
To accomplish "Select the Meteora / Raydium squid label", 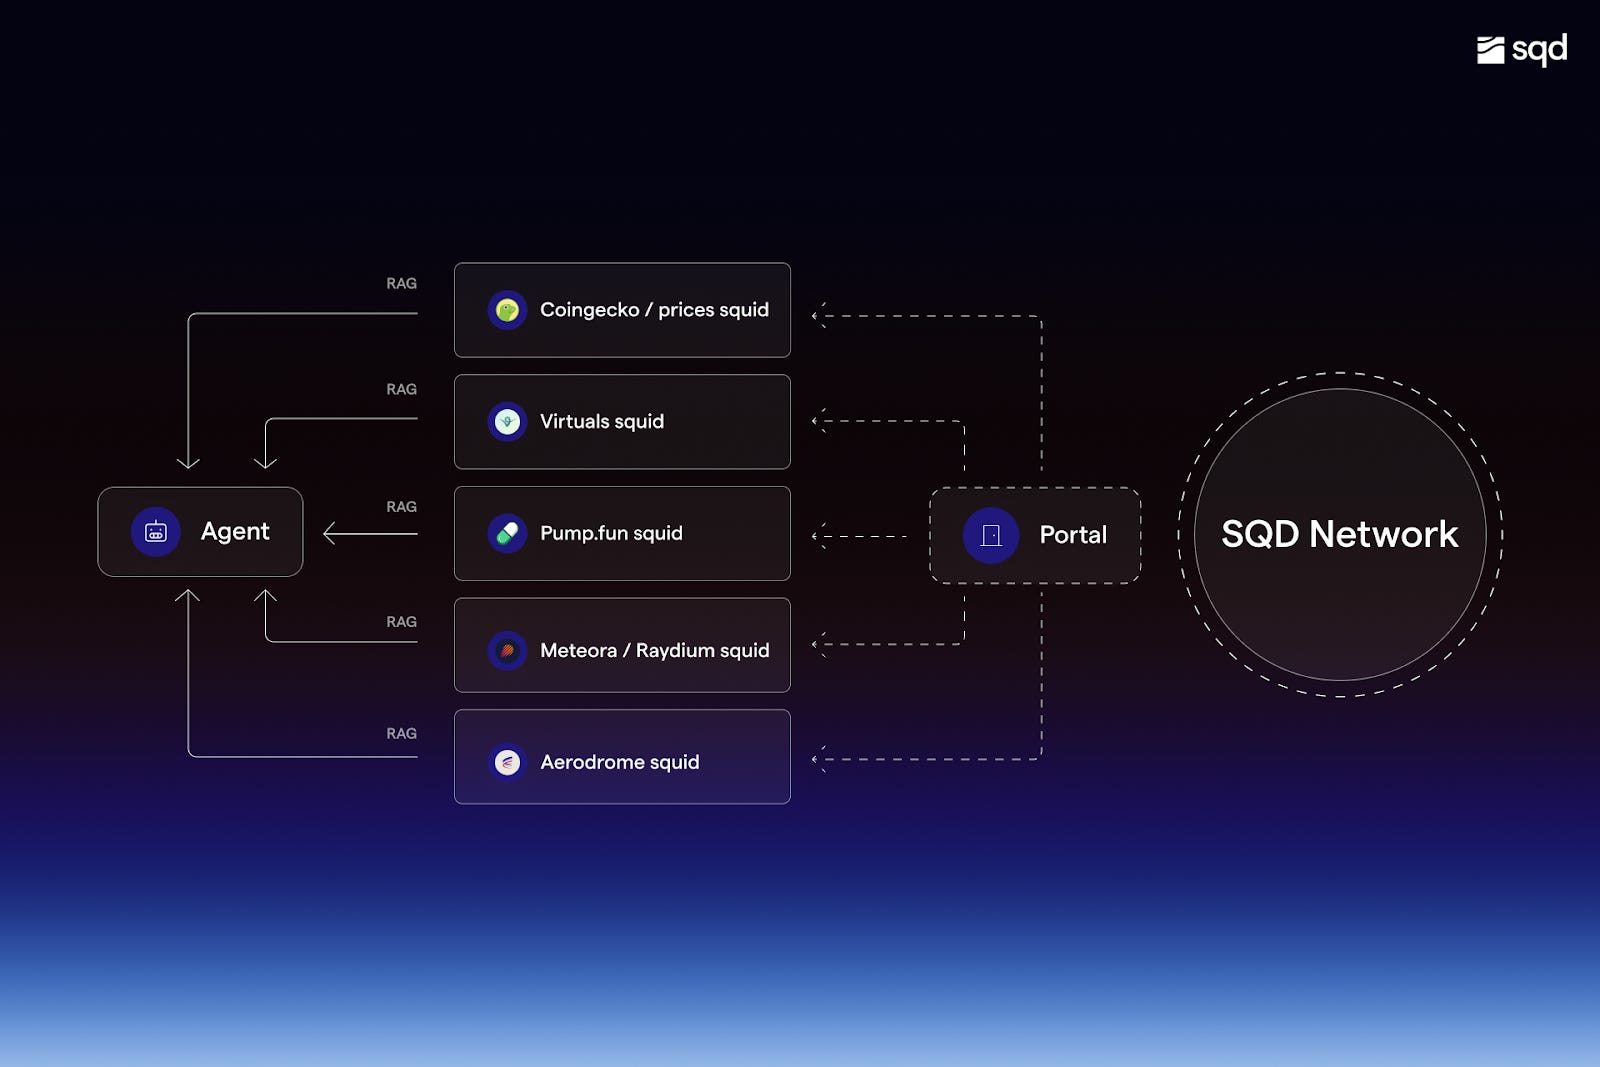I will click(x=655, y=650).
